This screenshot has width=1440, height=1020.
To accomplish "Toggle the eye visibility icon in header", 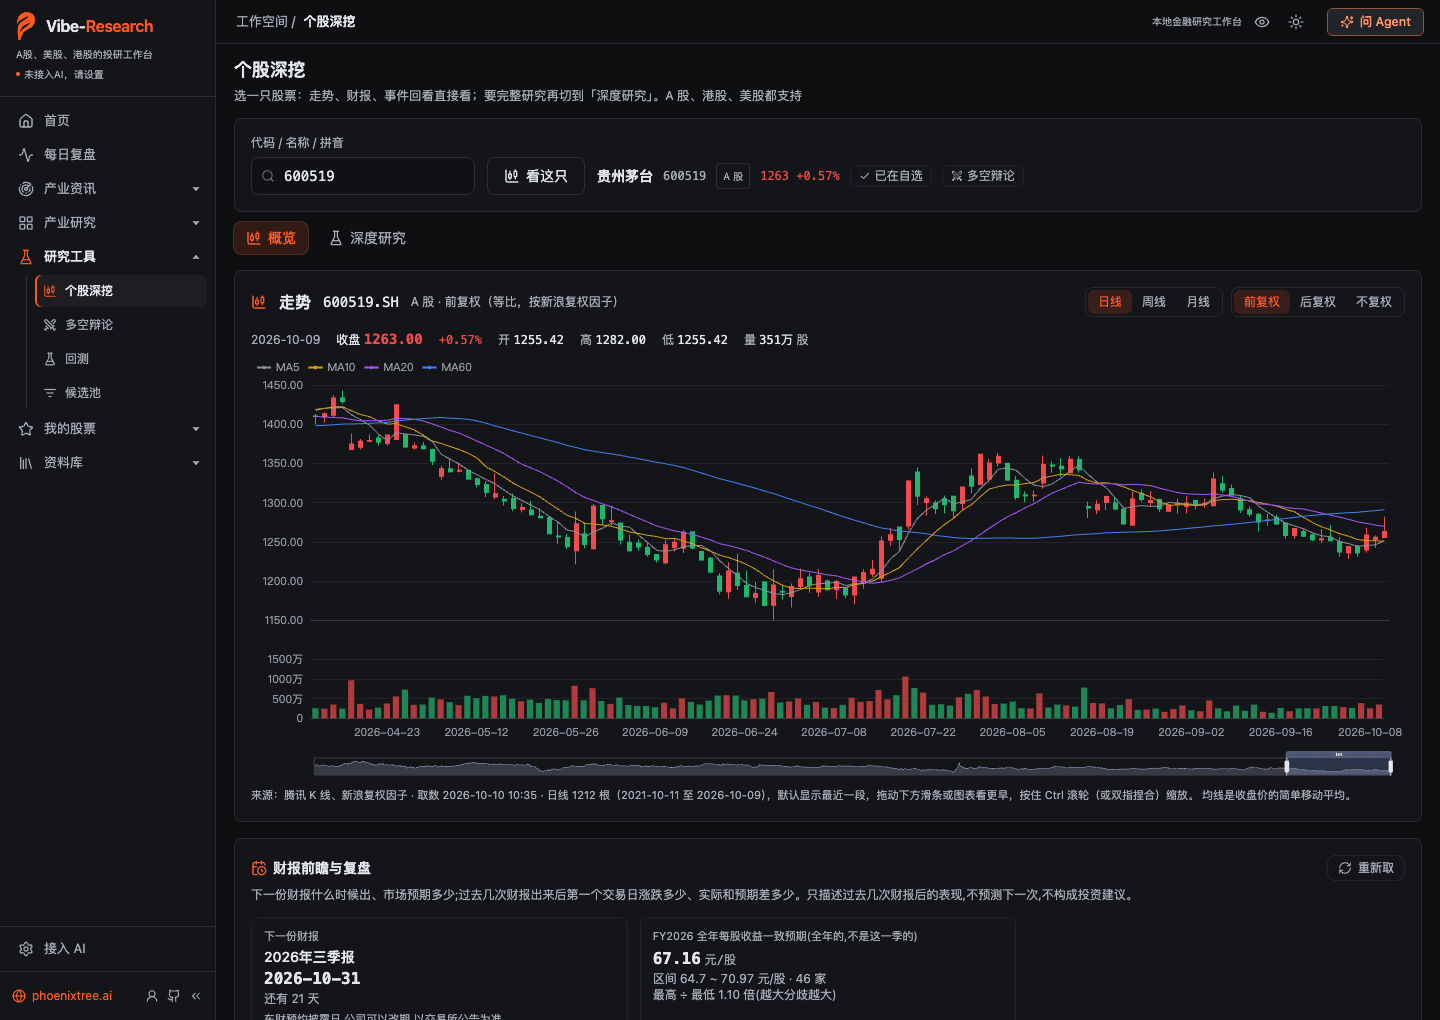I will (1262, 22).
